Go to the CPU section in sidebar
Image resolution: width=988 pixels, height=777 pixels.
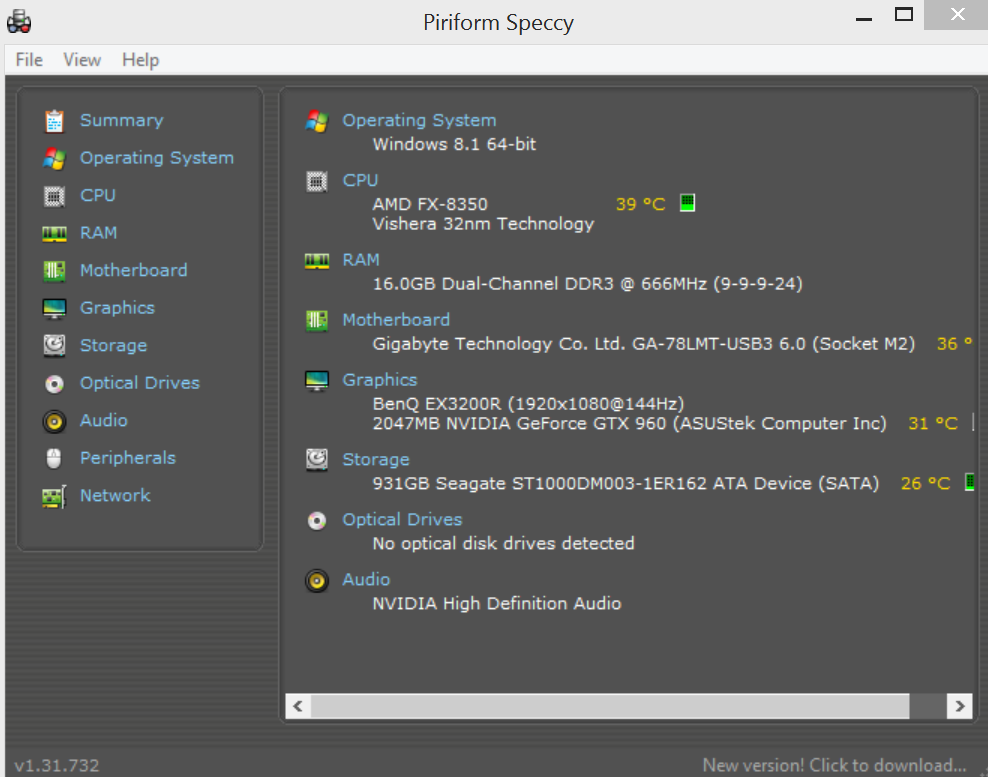pos(98,195)
